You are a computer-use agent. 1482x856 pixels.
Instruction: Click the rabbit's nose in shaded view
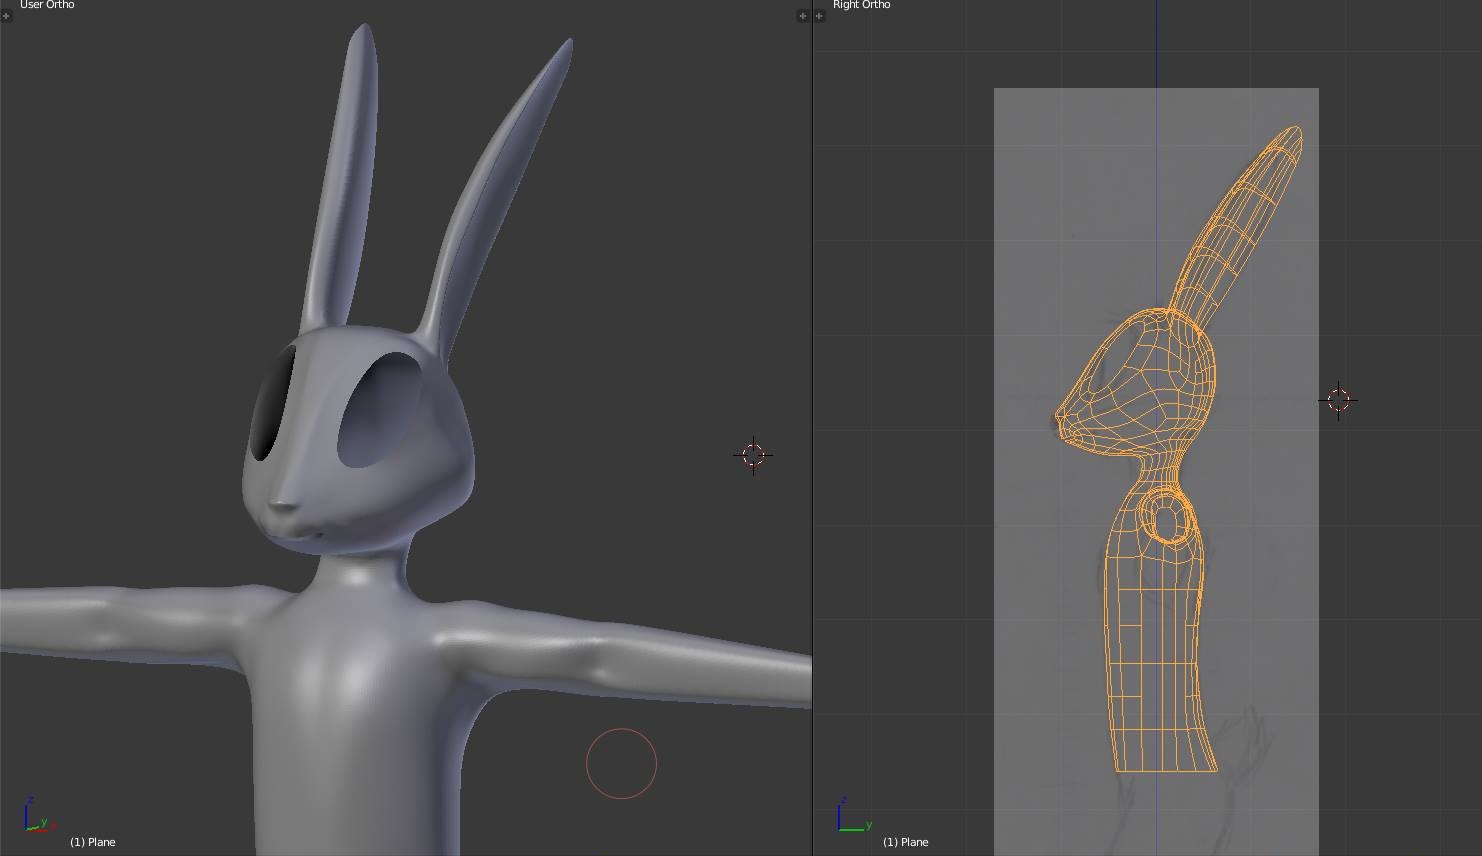tap(283, 507)
